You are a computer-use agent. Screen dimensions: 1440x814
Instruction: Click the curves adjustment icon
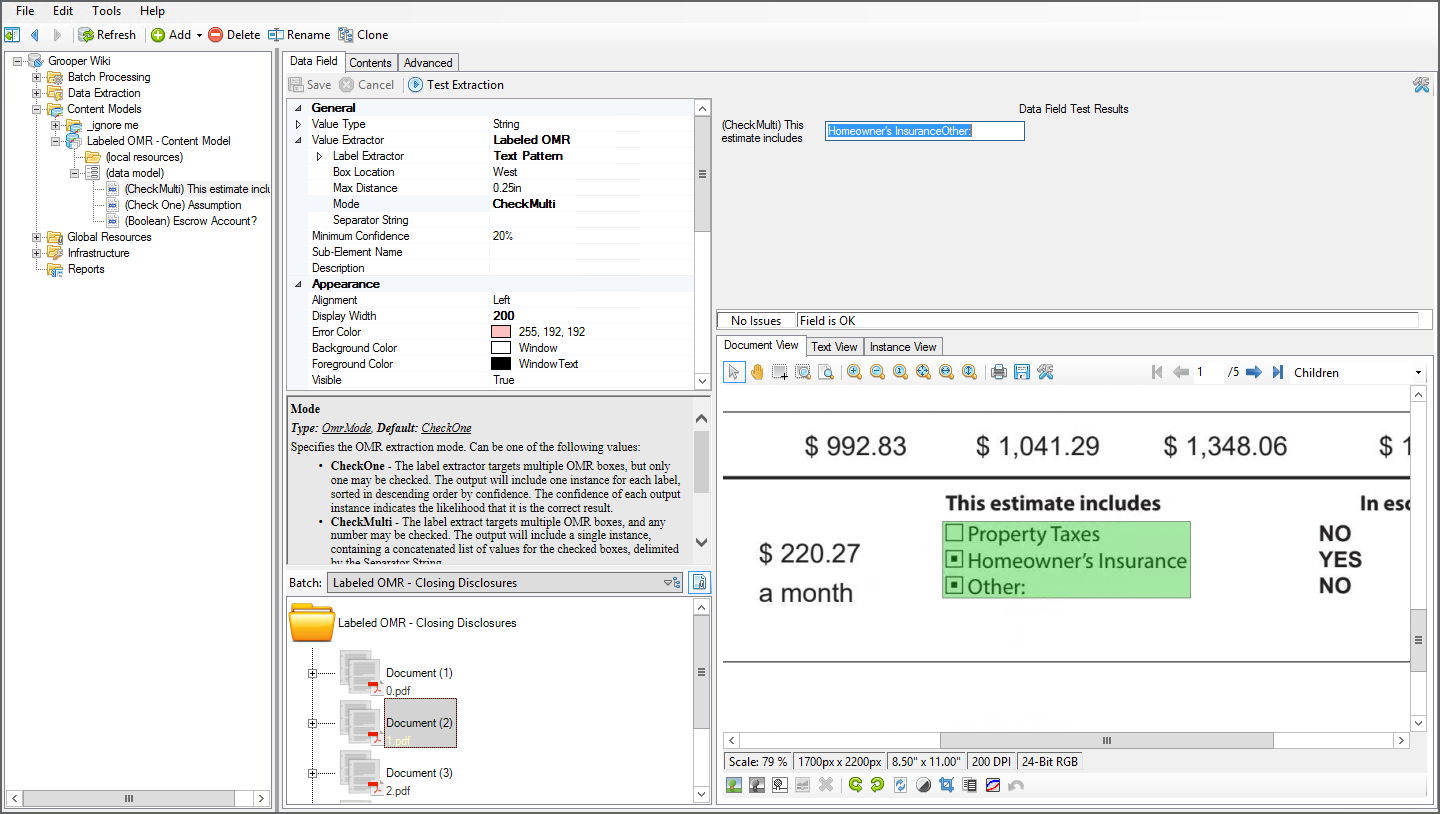click(x=992, y=785)
